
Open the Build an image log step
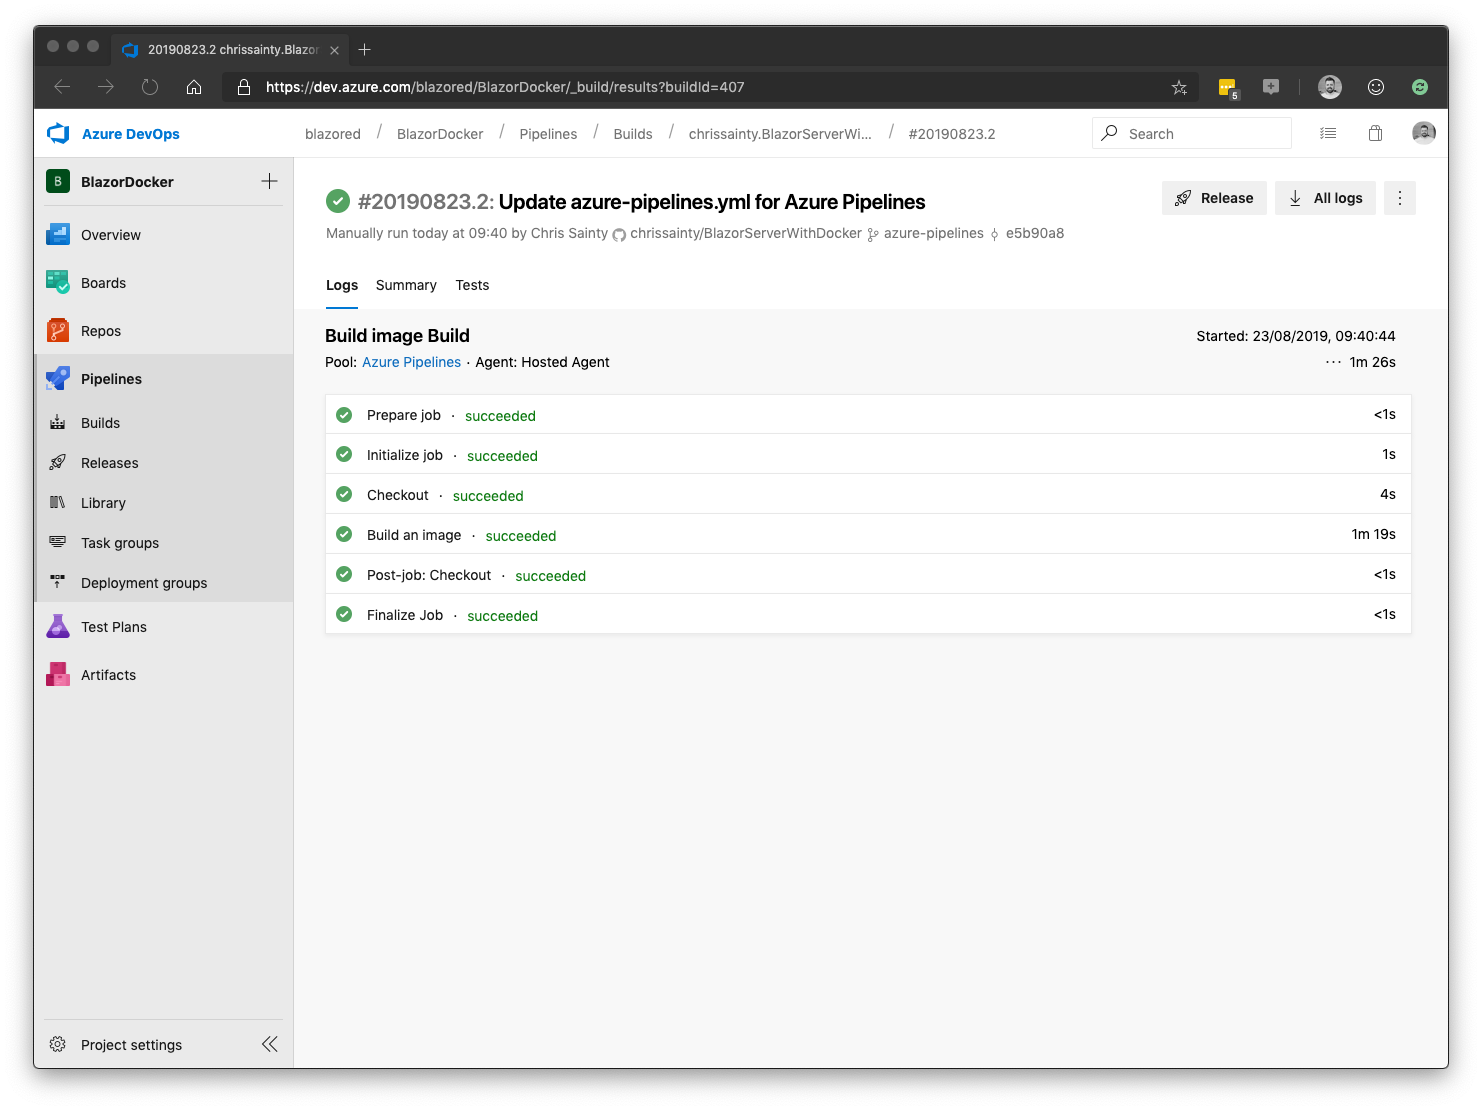[868, 534]
